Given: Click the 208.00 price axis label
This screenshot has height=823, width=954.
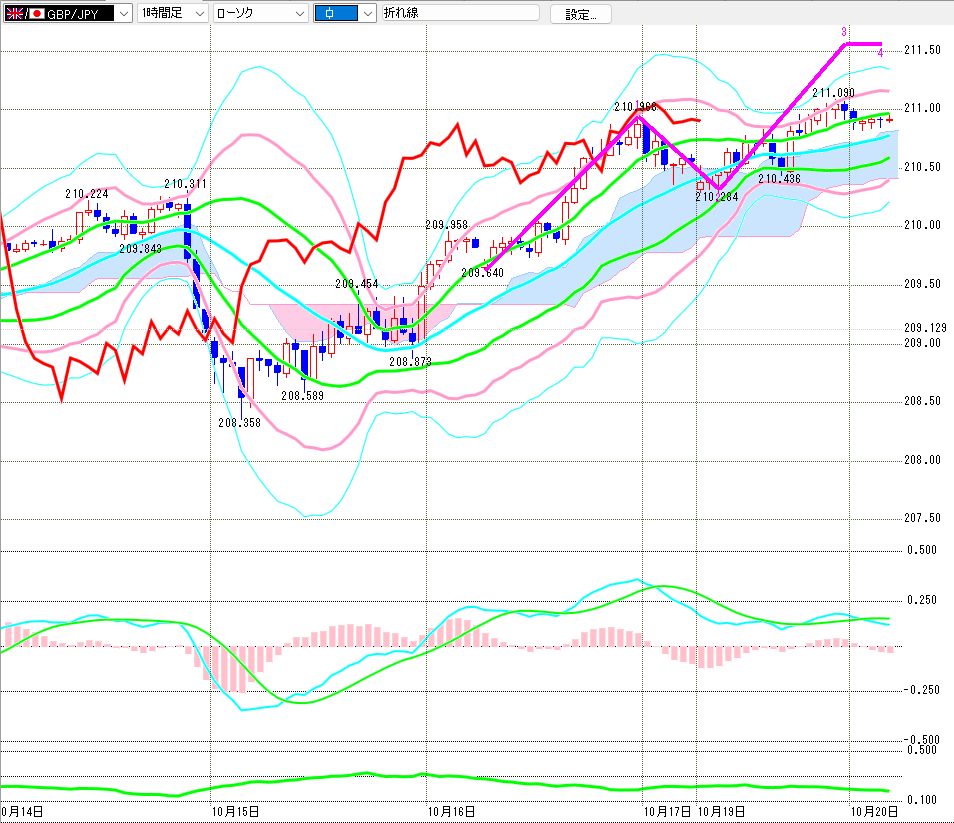Looking at the screenshot, I should (922, 460).
